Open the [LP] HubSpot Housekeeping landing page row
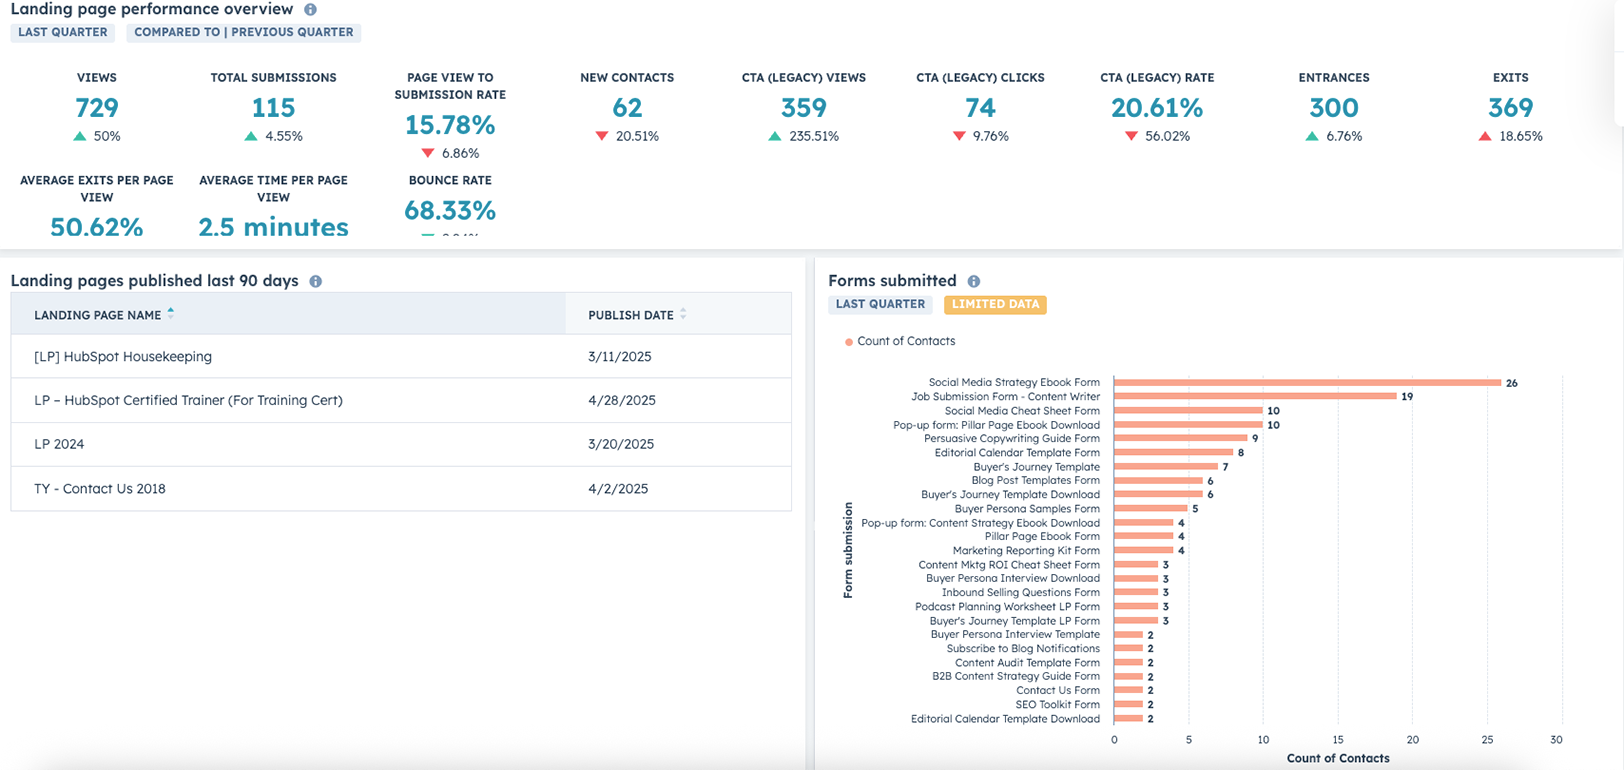The height and width of the screenshot is (770, 1624). point(123,357)
